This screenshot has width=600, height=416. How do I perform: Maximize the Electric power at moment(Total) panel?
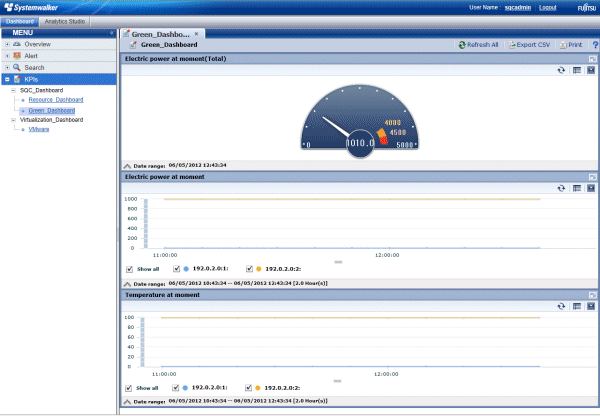(x=592, y=59)
